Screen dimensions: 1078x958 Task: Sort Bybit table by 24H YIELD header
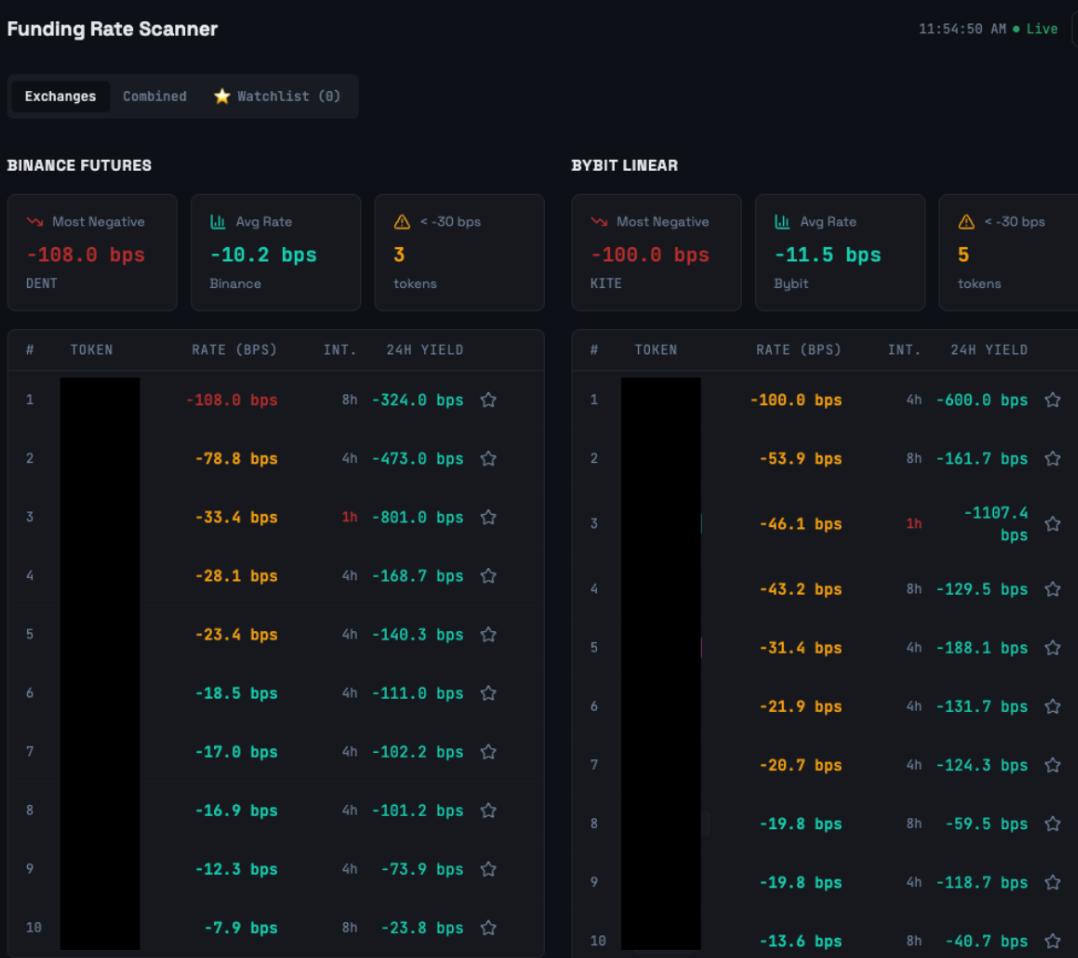tap(989, 349)
